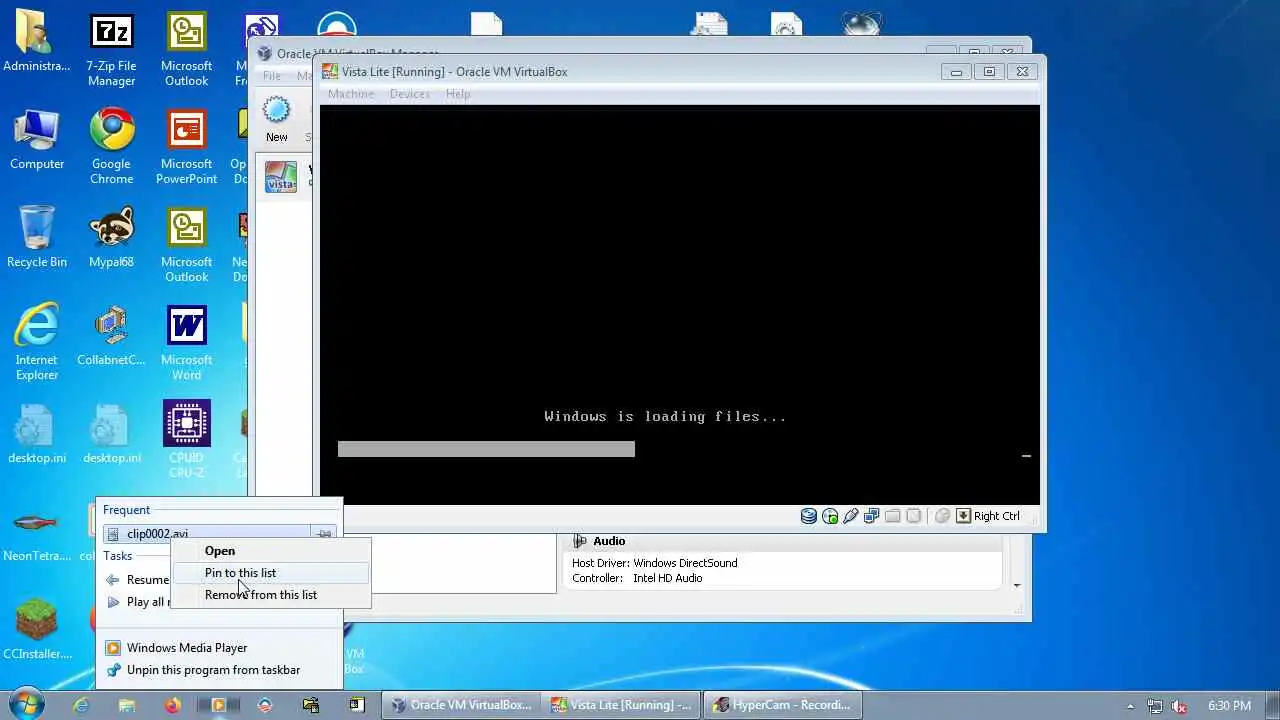Click clip0002.avi in the Frequent list

(x=207, y=534)
